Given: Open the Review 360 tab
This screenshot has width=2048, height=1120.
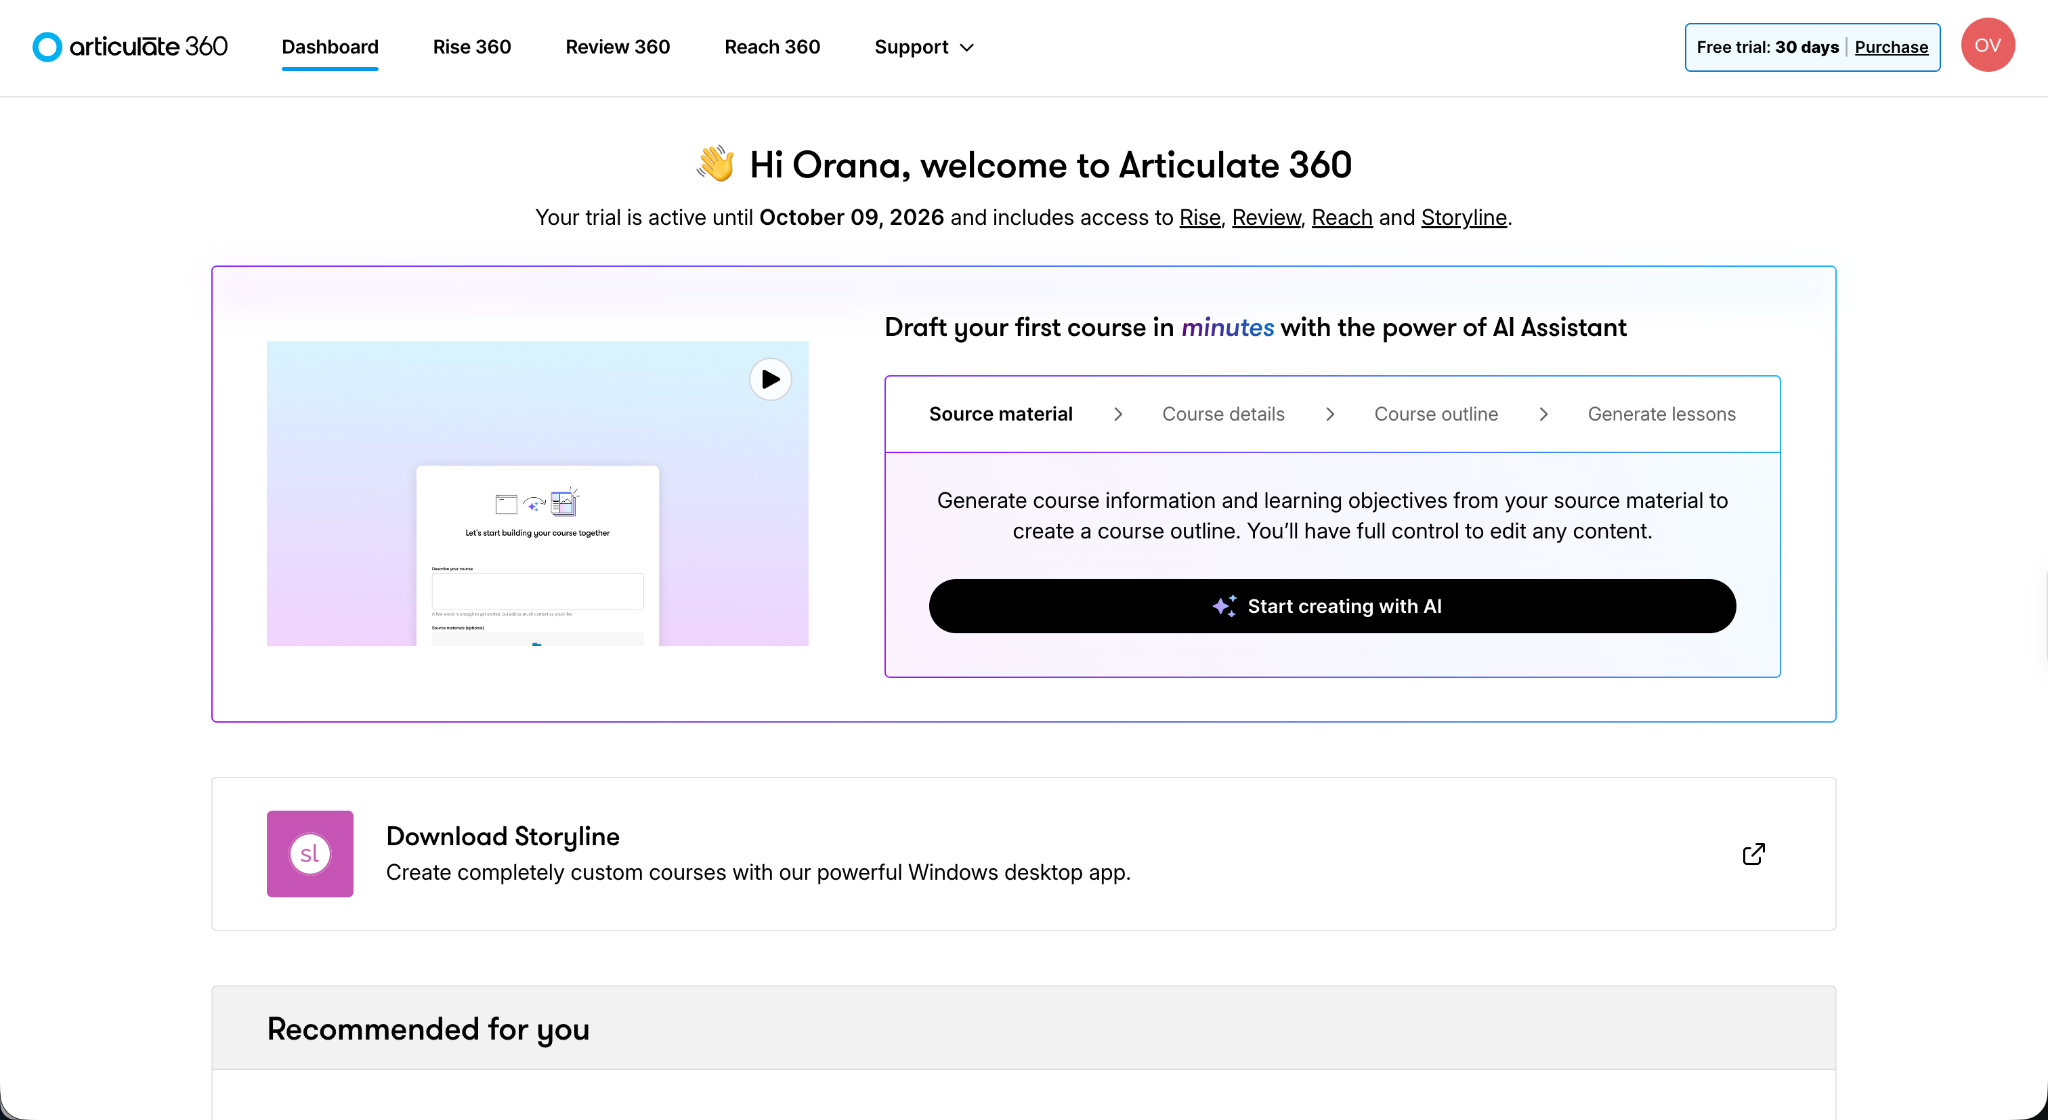Looking at the screenshot, I should pos(618,47).
